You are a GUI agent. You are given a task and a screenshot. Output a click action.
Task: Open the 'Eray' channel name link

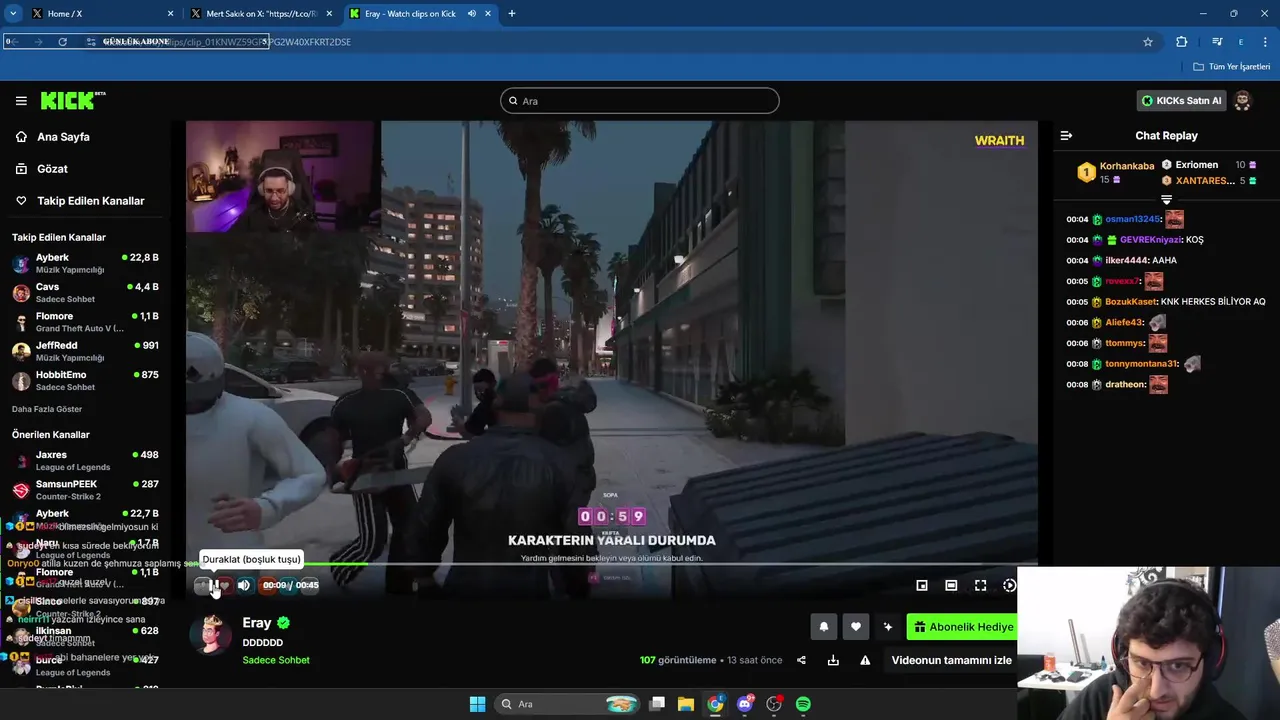pyautogui.click(x=257, y=623)
